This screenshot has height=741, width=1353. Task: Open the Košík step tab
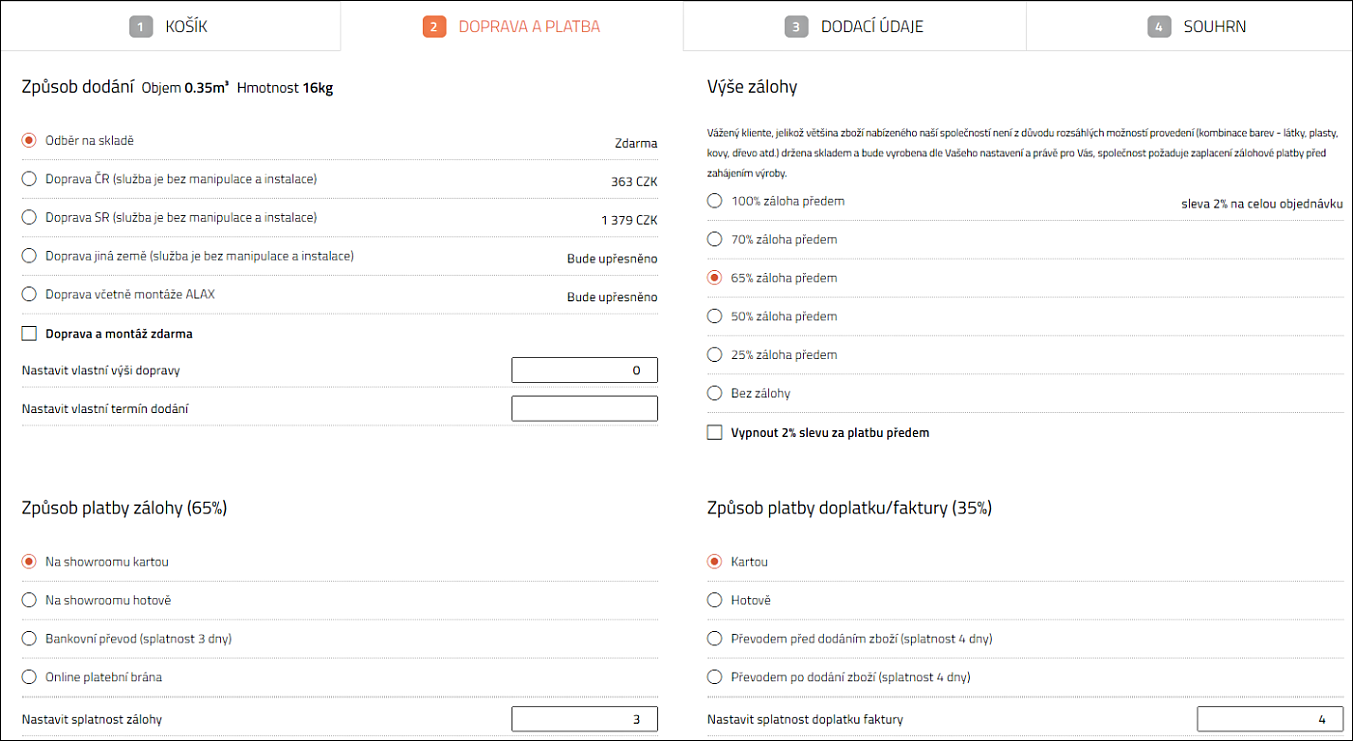pyautogui.click(x=170, y=27)
